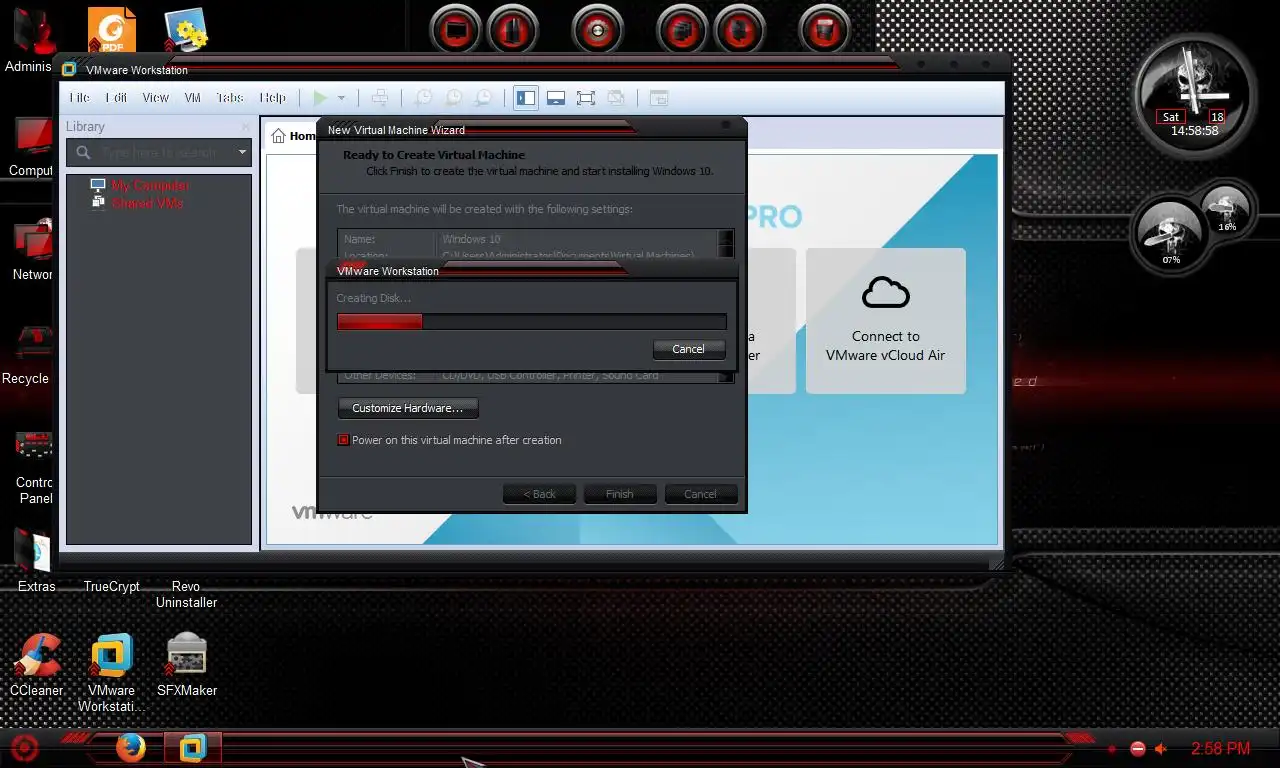Click the Creating Disk progress bar
This screenshot has width=1280, height=768.
(x=531, y=322)
